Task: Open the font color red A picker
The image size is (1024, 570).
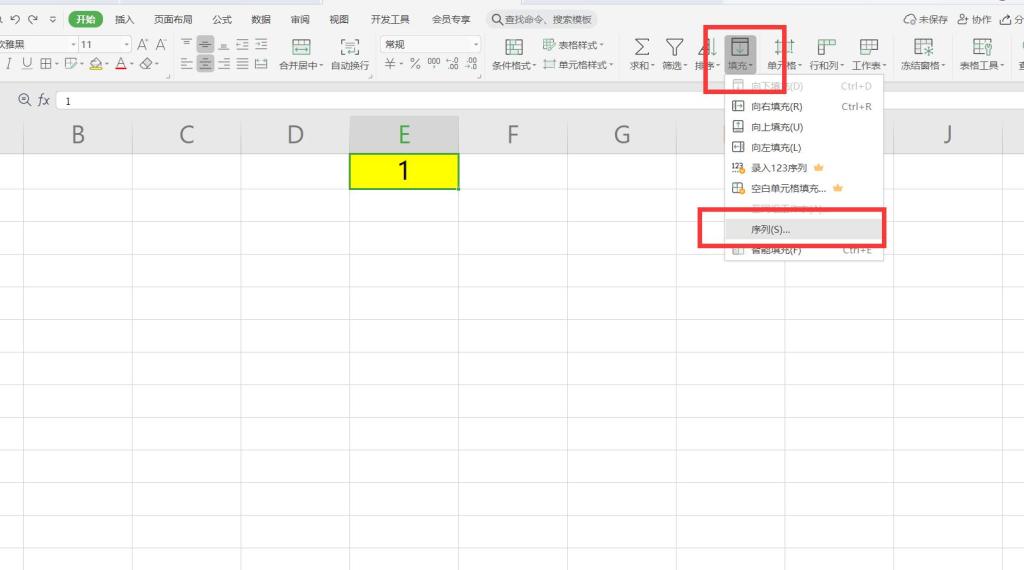Action: [120, 64]
